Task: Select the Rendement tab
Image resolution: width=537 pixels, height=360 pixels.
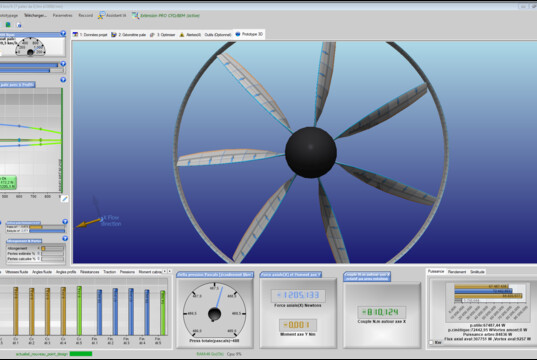Action: tap(457, 272)
